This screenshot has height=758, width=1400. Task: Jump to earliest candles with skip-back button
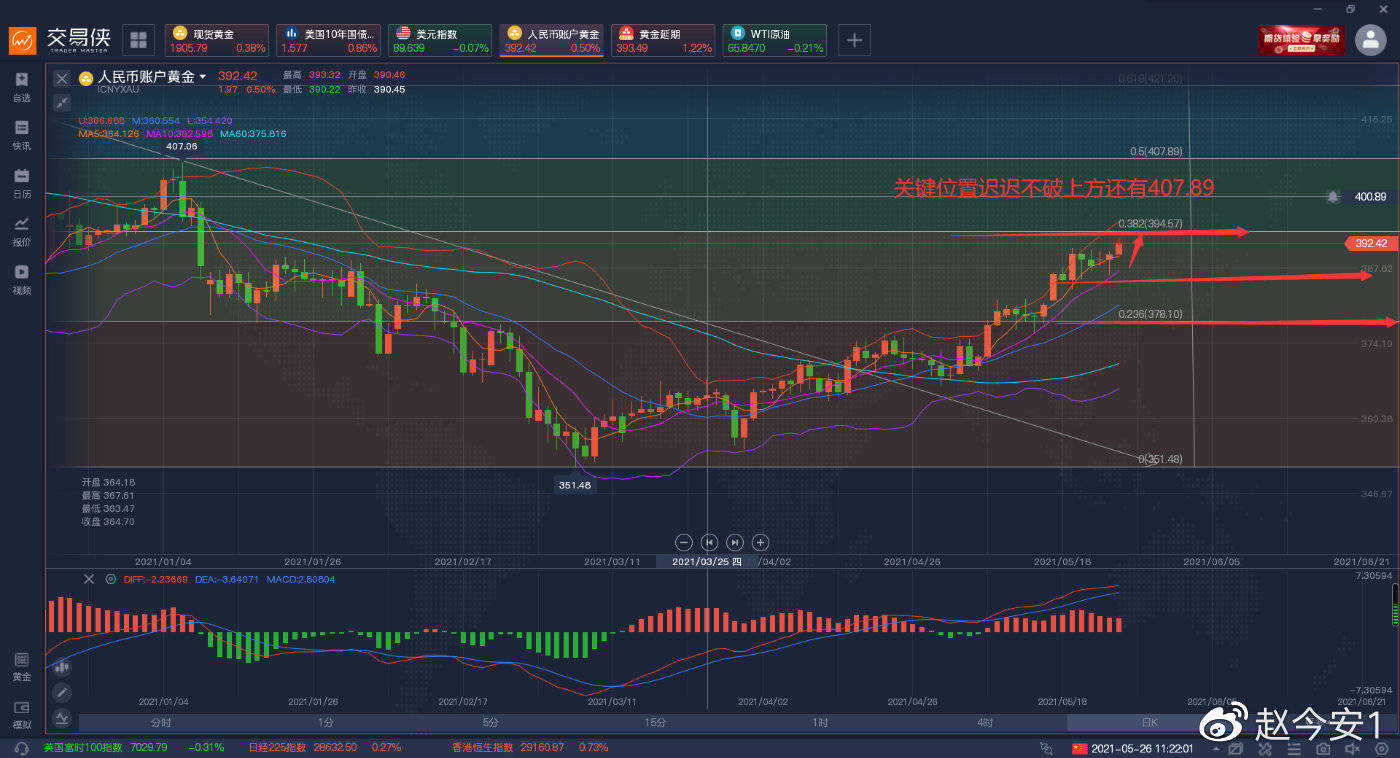click(709, 542)
